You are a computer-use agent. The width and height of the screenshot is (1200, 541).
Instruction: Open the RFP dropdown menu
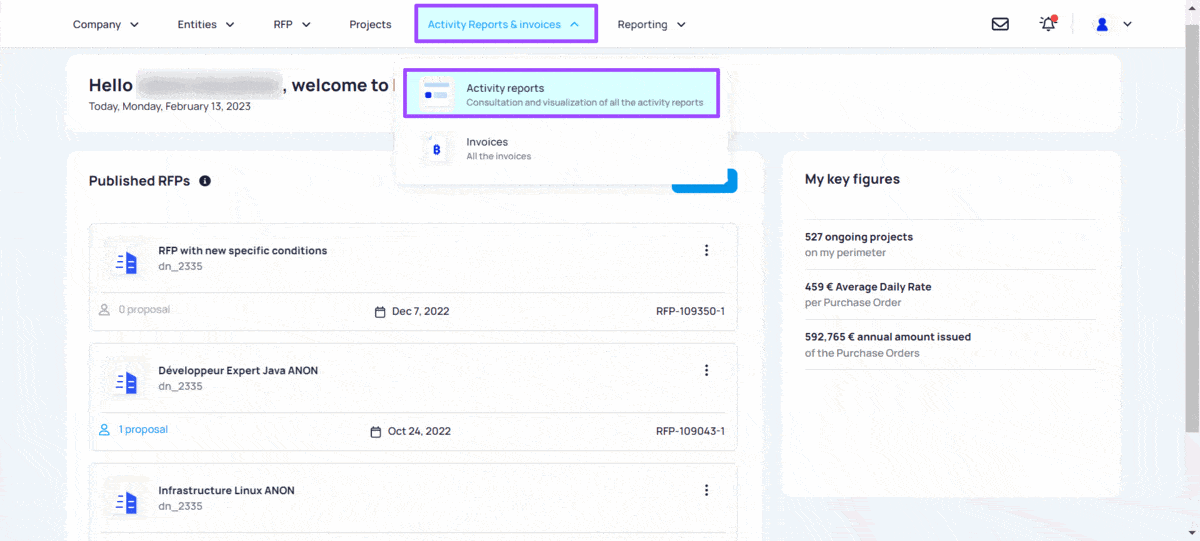click(x=292, y=24)
